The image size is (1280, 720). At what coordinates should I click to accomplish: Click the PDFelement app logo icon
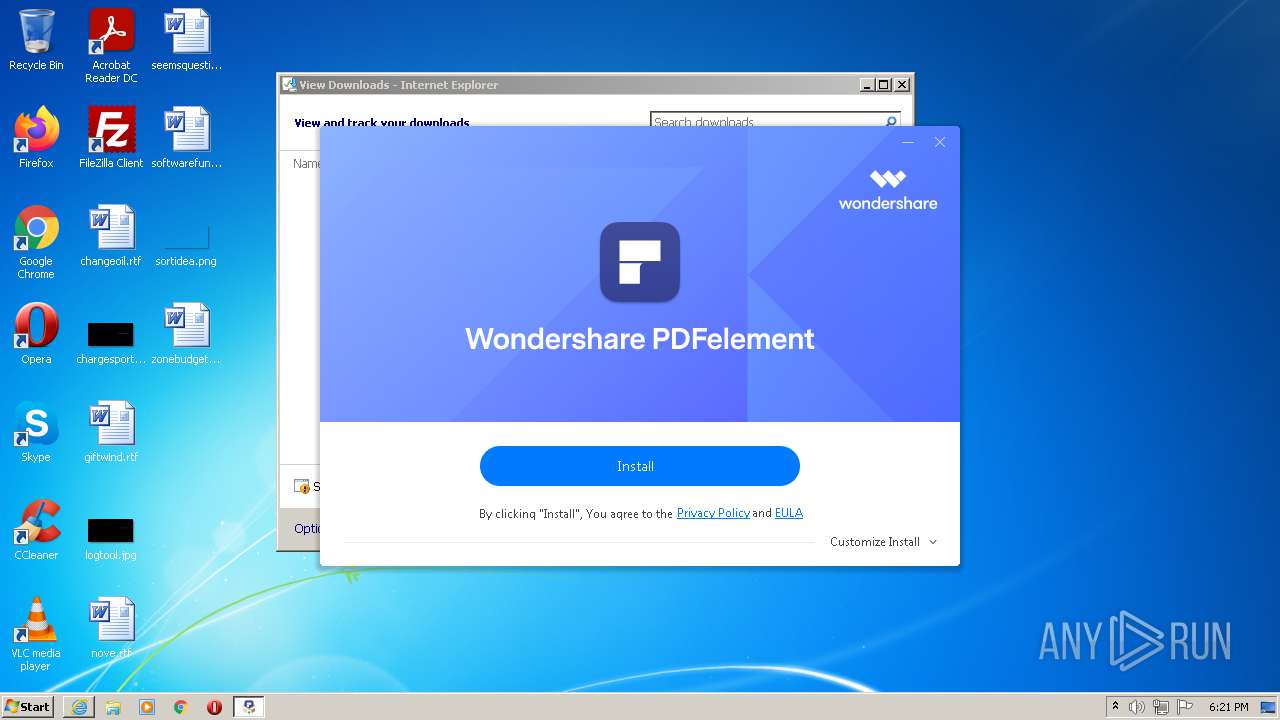[640, 262]
